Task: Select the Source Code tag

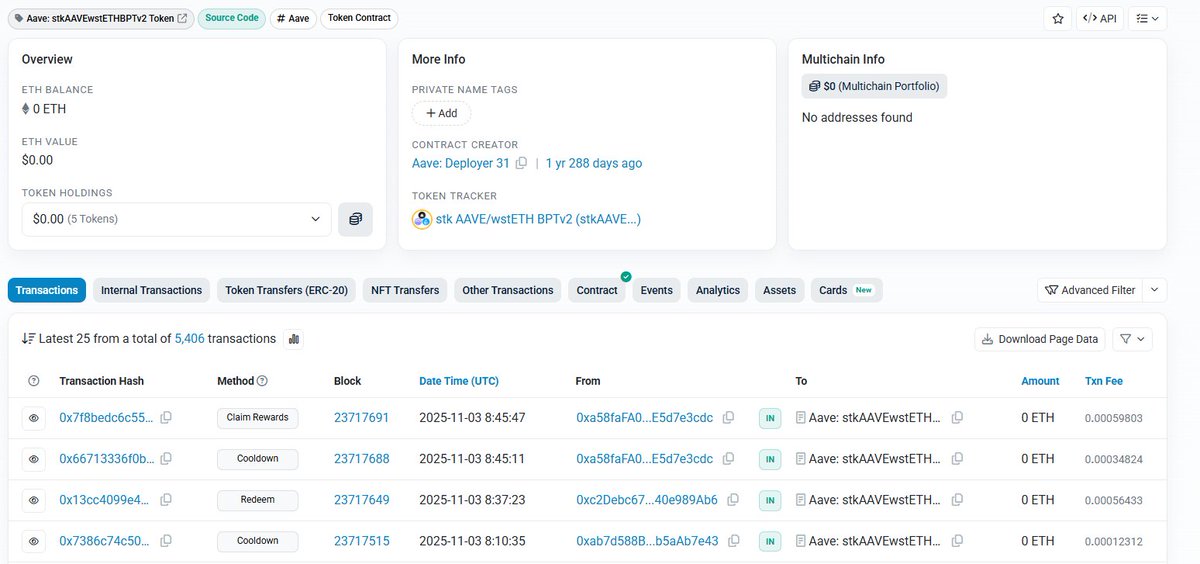Action: click(x=232, y=18)
